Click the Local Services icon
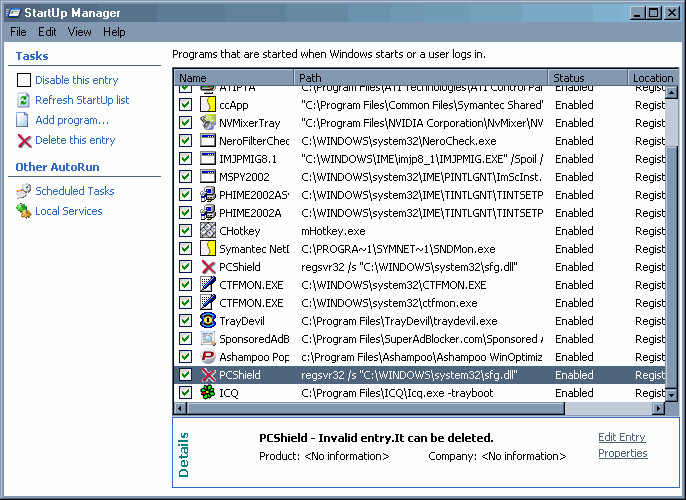 (24, 211)
